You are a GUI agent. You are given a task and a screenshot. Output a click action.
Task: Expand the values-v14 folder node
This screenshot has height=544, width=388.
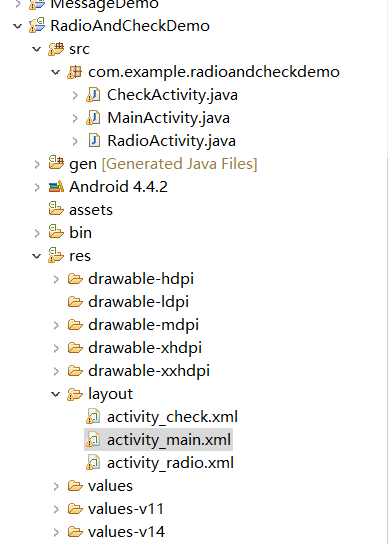(x=56, y=532)
